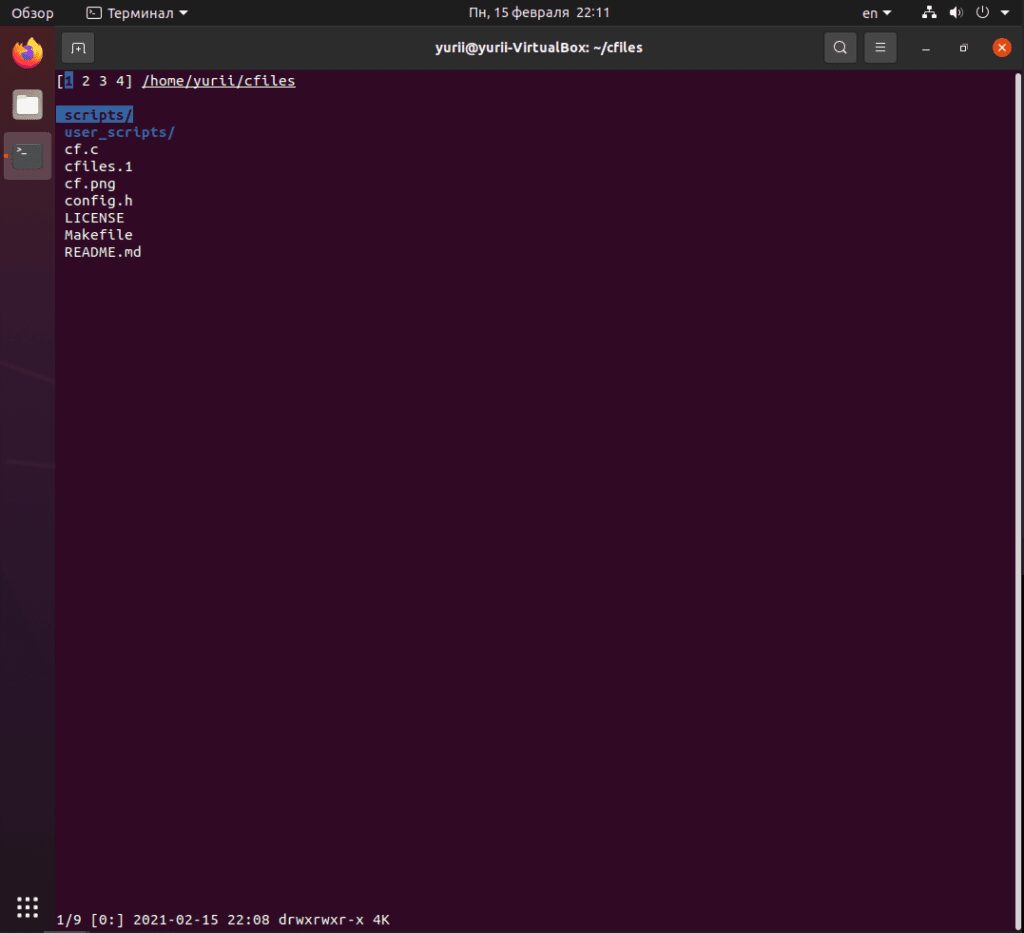Click the /home/yurii/cfiles path header

click(218, 81)
